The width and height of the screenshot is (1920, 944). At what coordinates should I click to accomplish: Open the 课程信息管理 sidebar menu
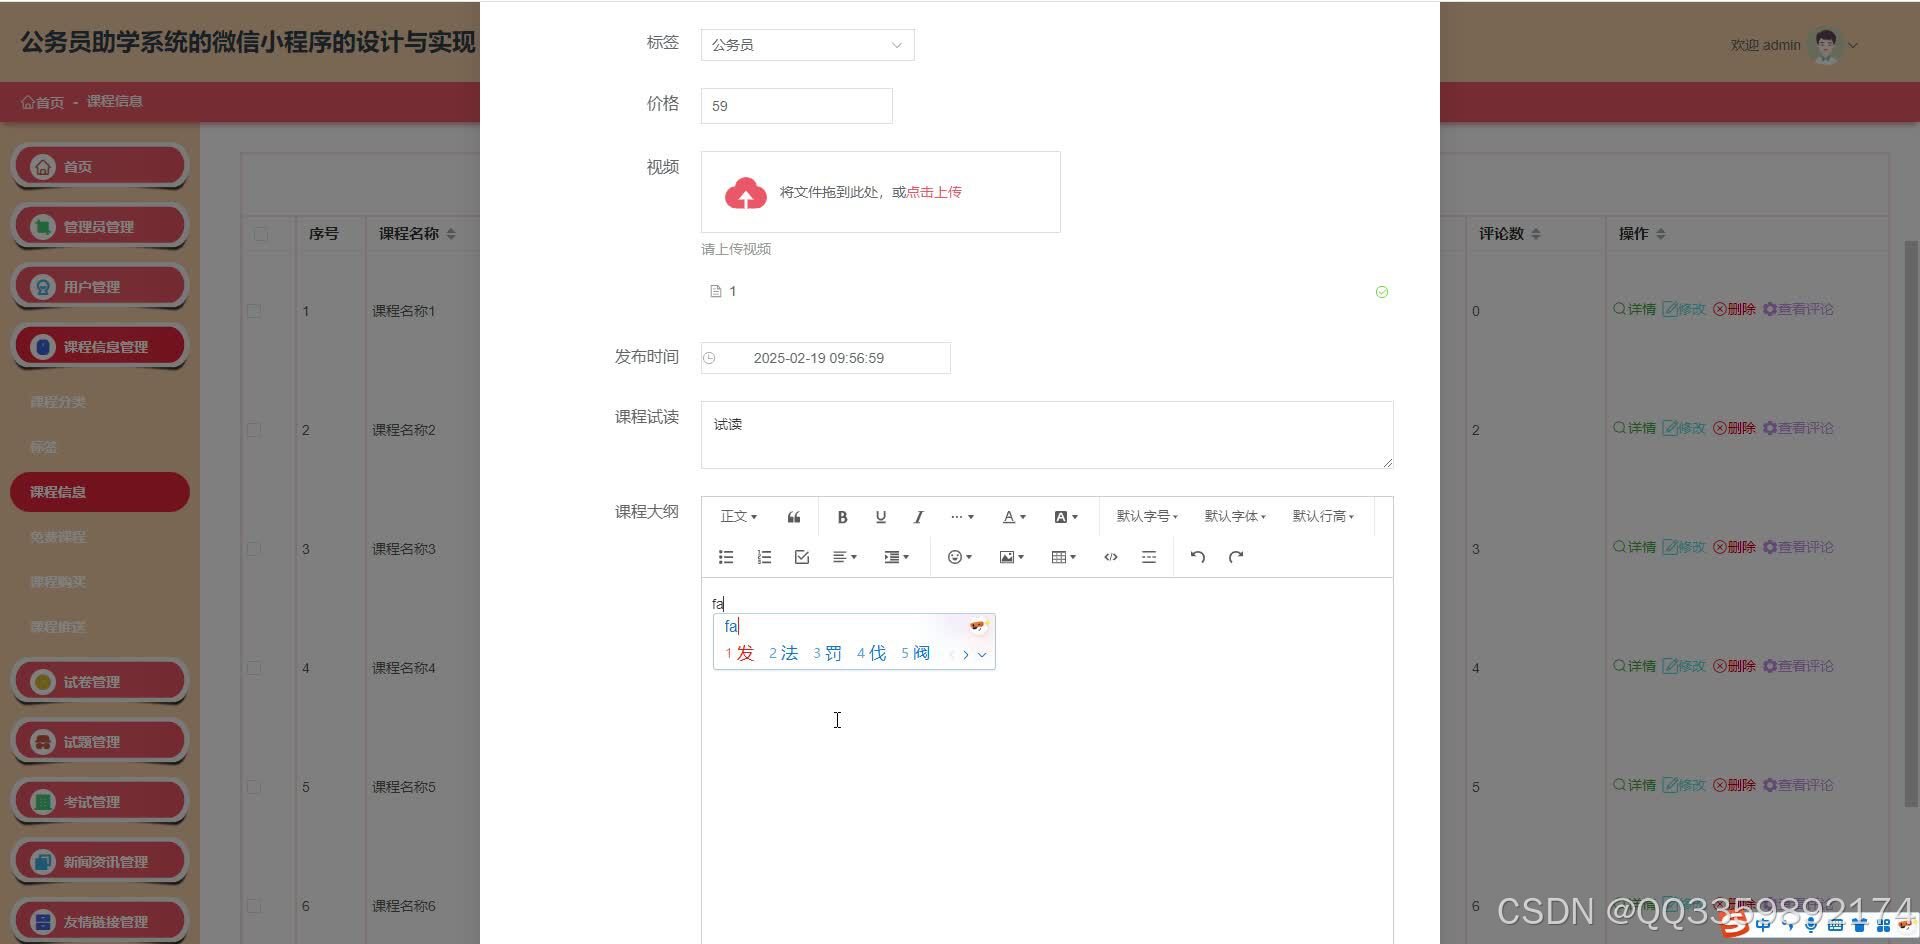100,346
